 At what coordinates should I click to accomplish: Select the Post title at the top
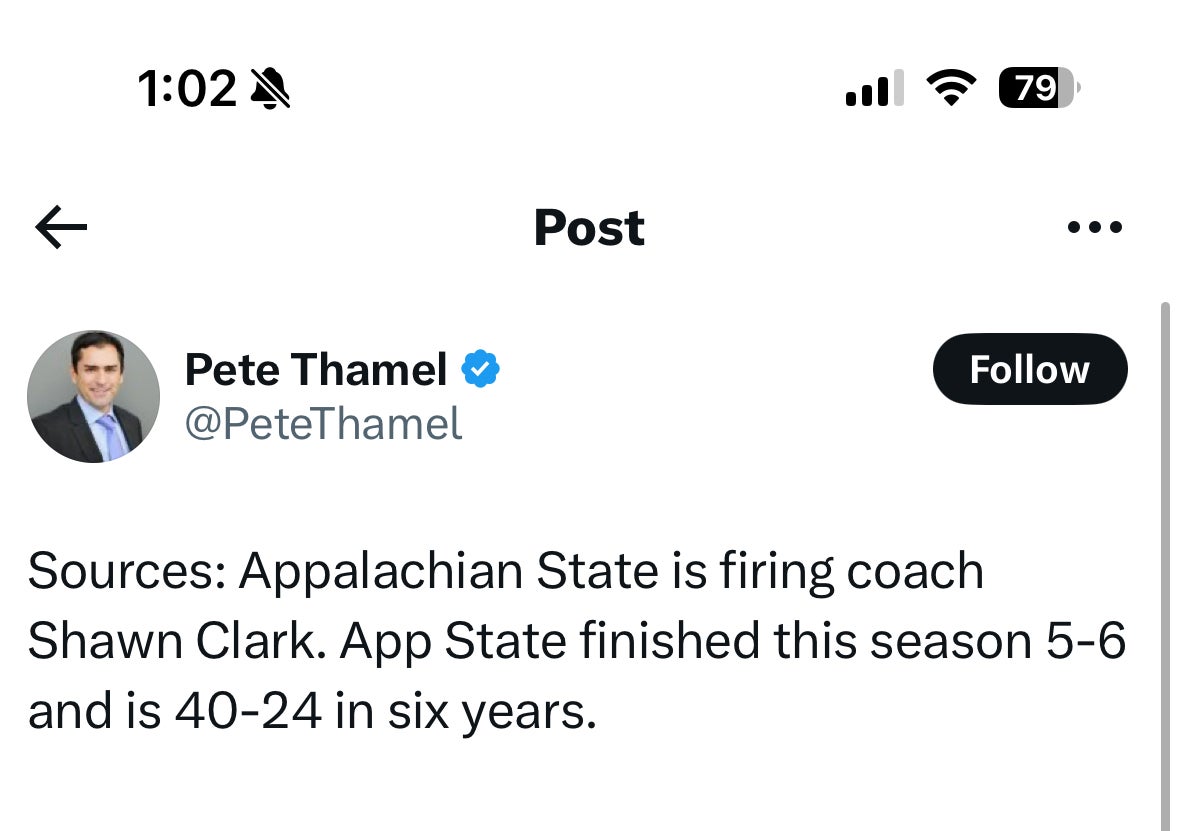coord(589,227)
